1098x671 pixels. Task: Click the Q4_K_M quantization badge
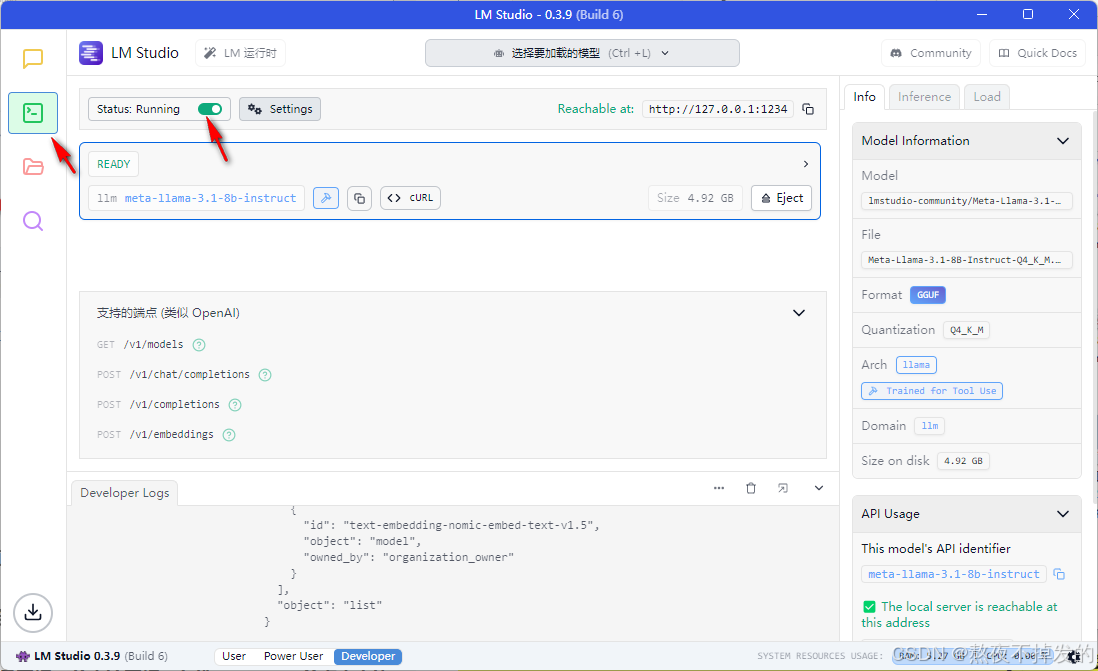(x=966, y=330)
